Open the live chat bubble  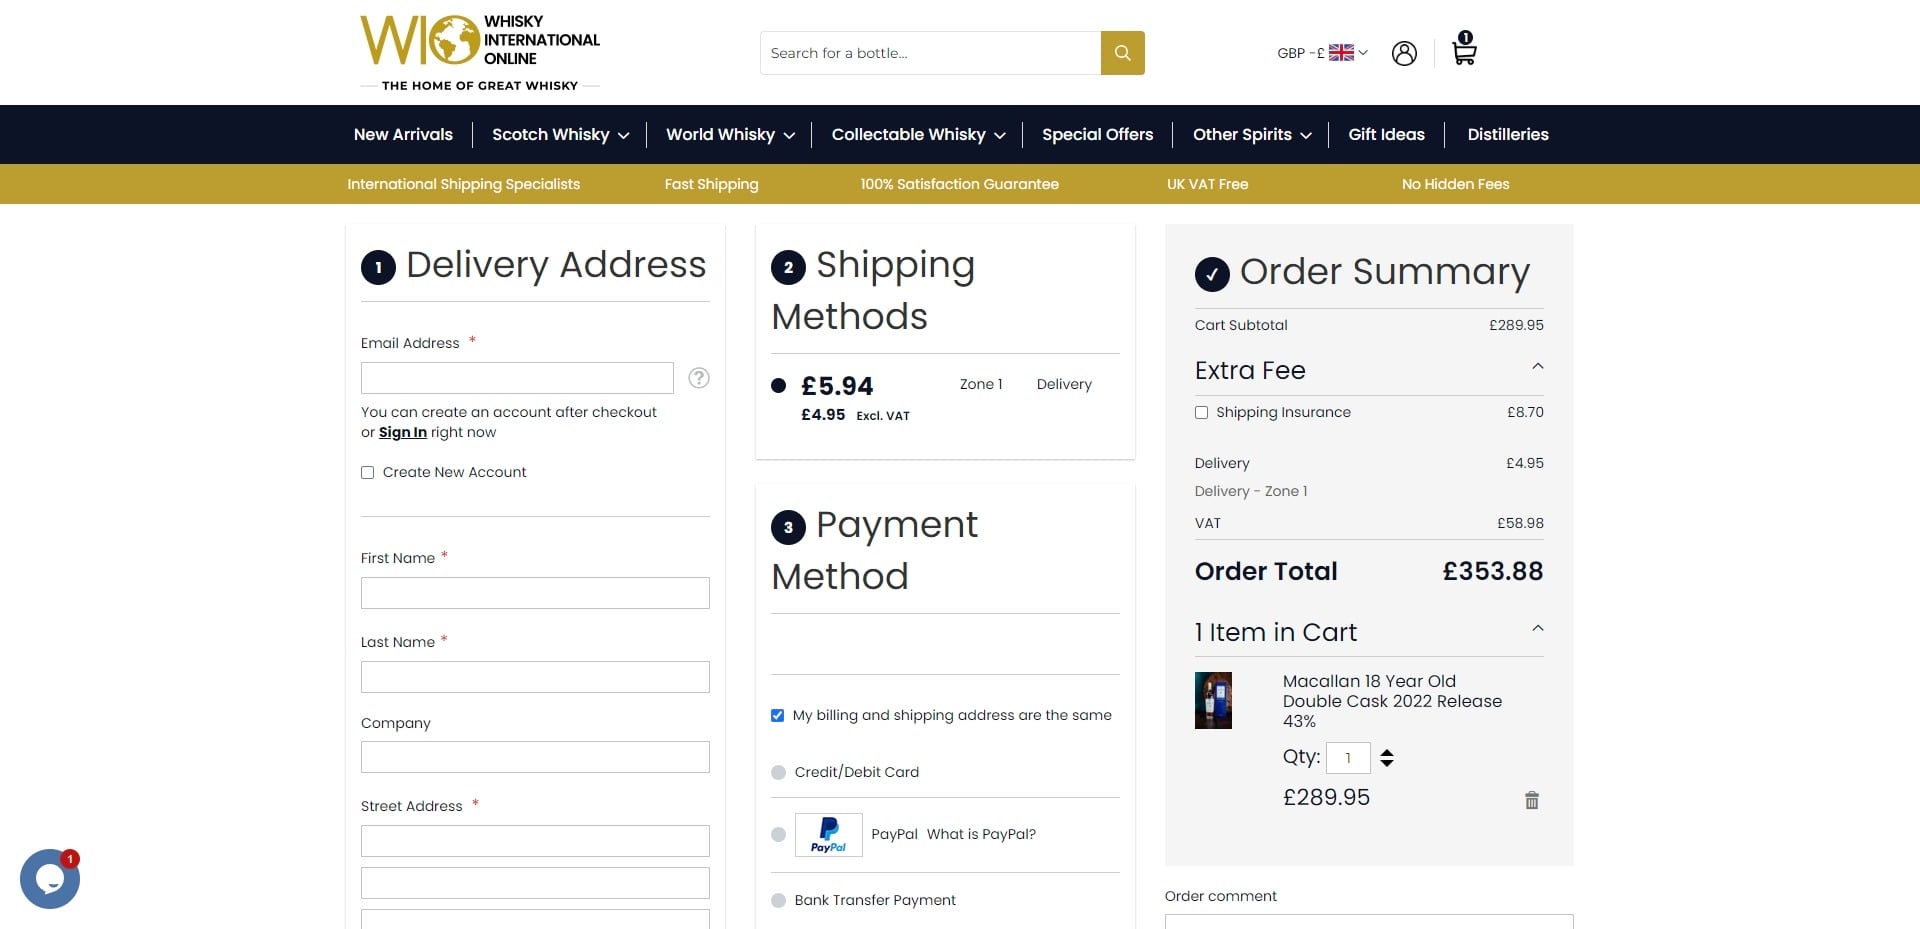click(50, 878)
